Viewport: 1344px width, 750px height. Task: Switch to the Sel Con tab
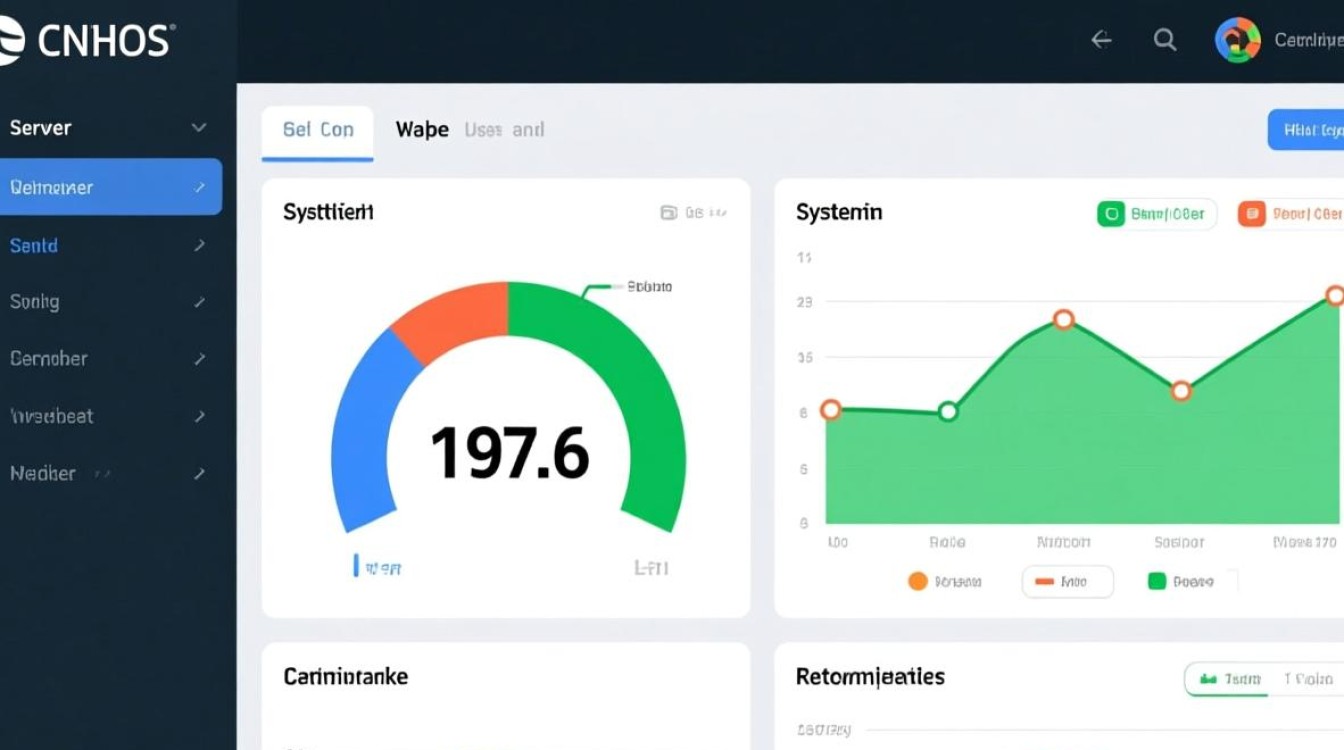pyautogui.click(x=317, y=130)
